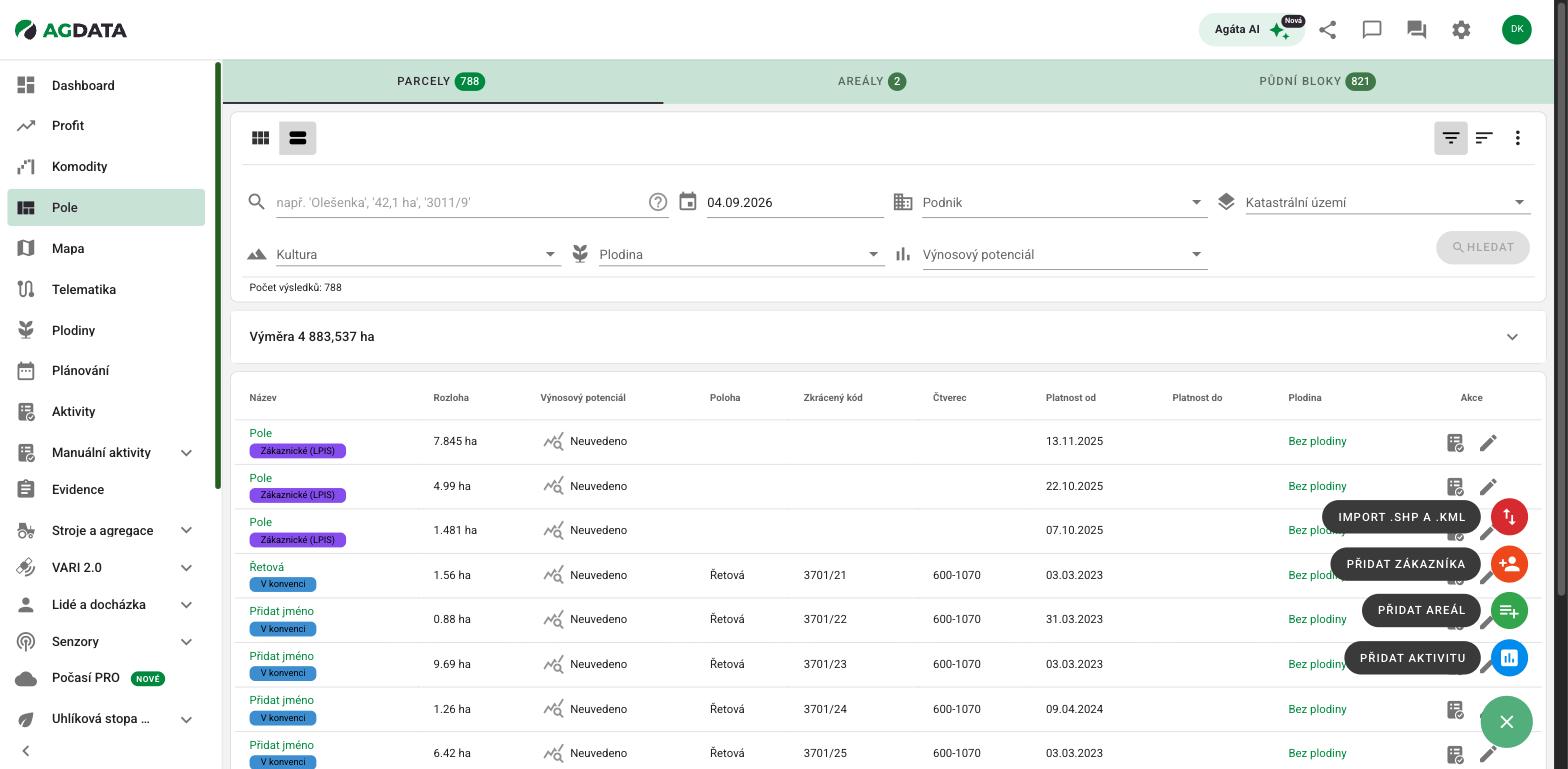Open the settings gear icon
1568x769 pixels.
pyautogui.click(x=1461, y=30)
